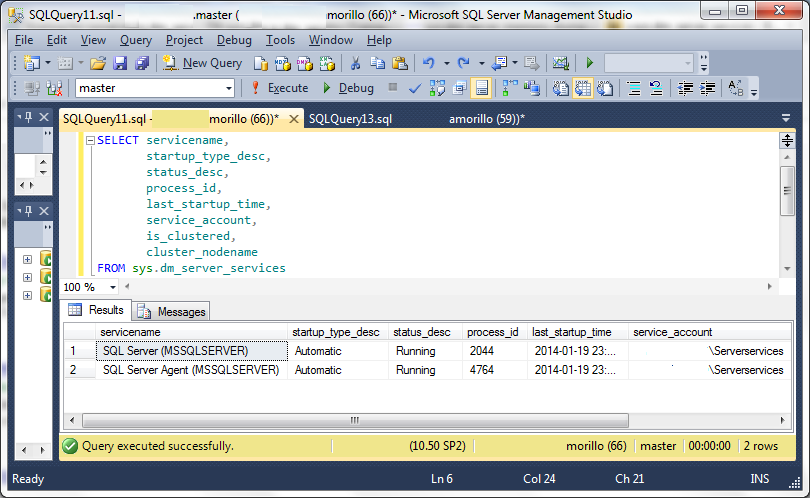
Task: Click the results grid horizontal scrollbar thumb
Action: (x=355, y=421)
